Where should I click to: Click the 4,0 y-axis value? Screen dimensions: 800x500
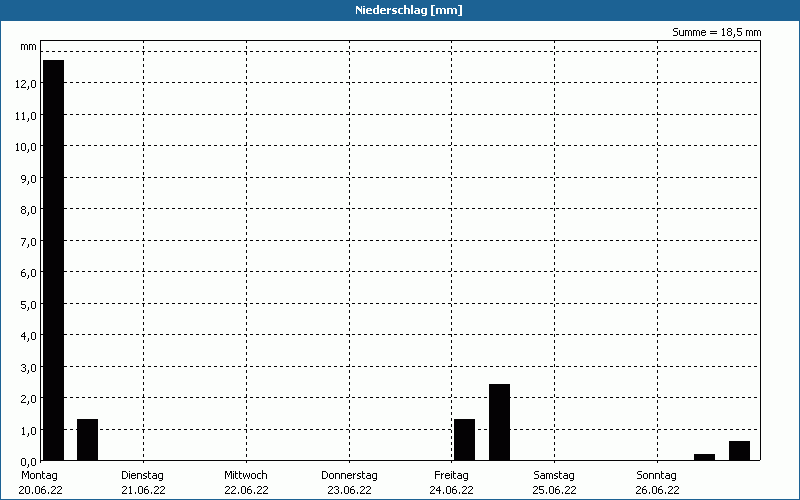(x=29, y=336)
